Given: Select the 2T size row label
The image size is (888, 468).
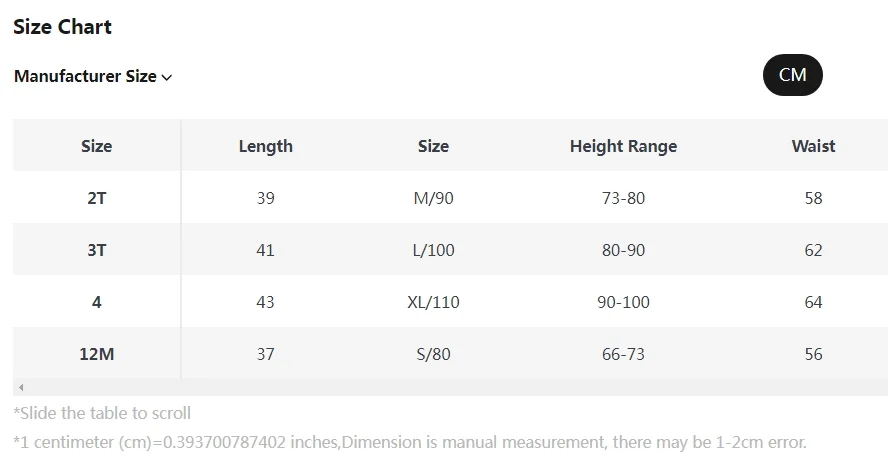Looking at the screenshot, I should coord(96,198).
